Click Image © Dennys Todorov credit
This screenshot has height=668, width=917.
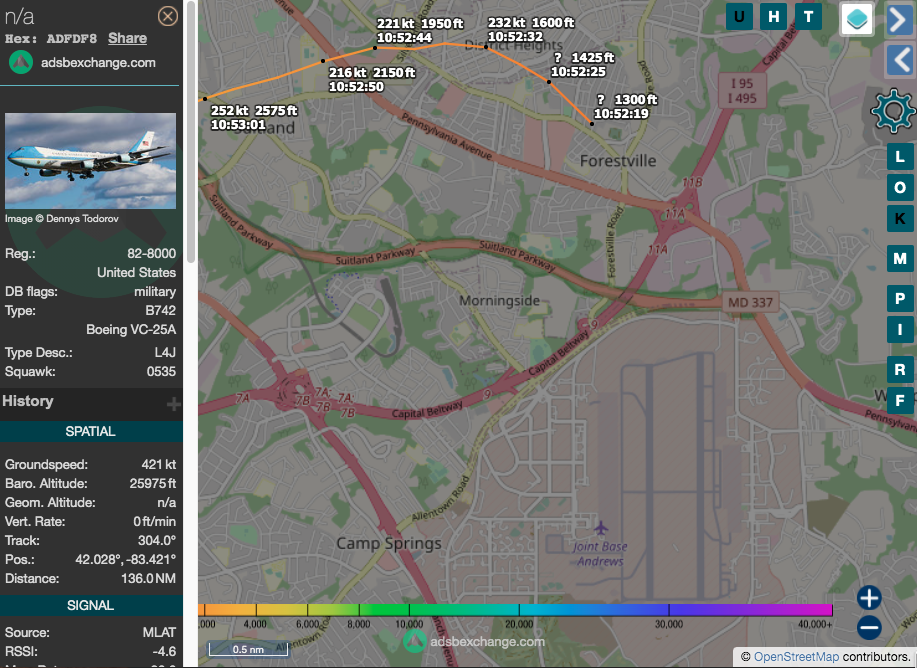point(62,219)
